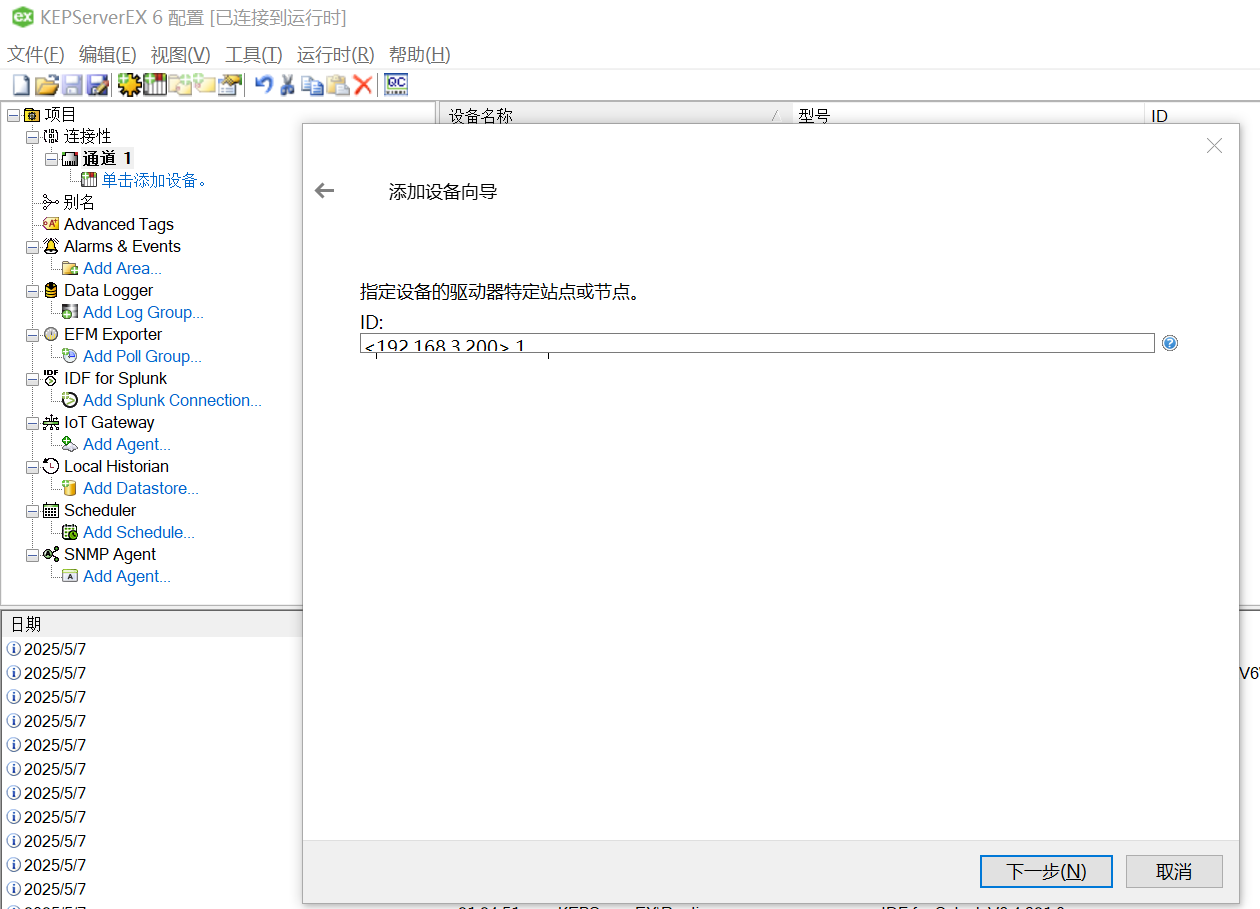Click the 单击添加设备 link
Screen dimensions: 1260x909
click(x=155, y=181)
